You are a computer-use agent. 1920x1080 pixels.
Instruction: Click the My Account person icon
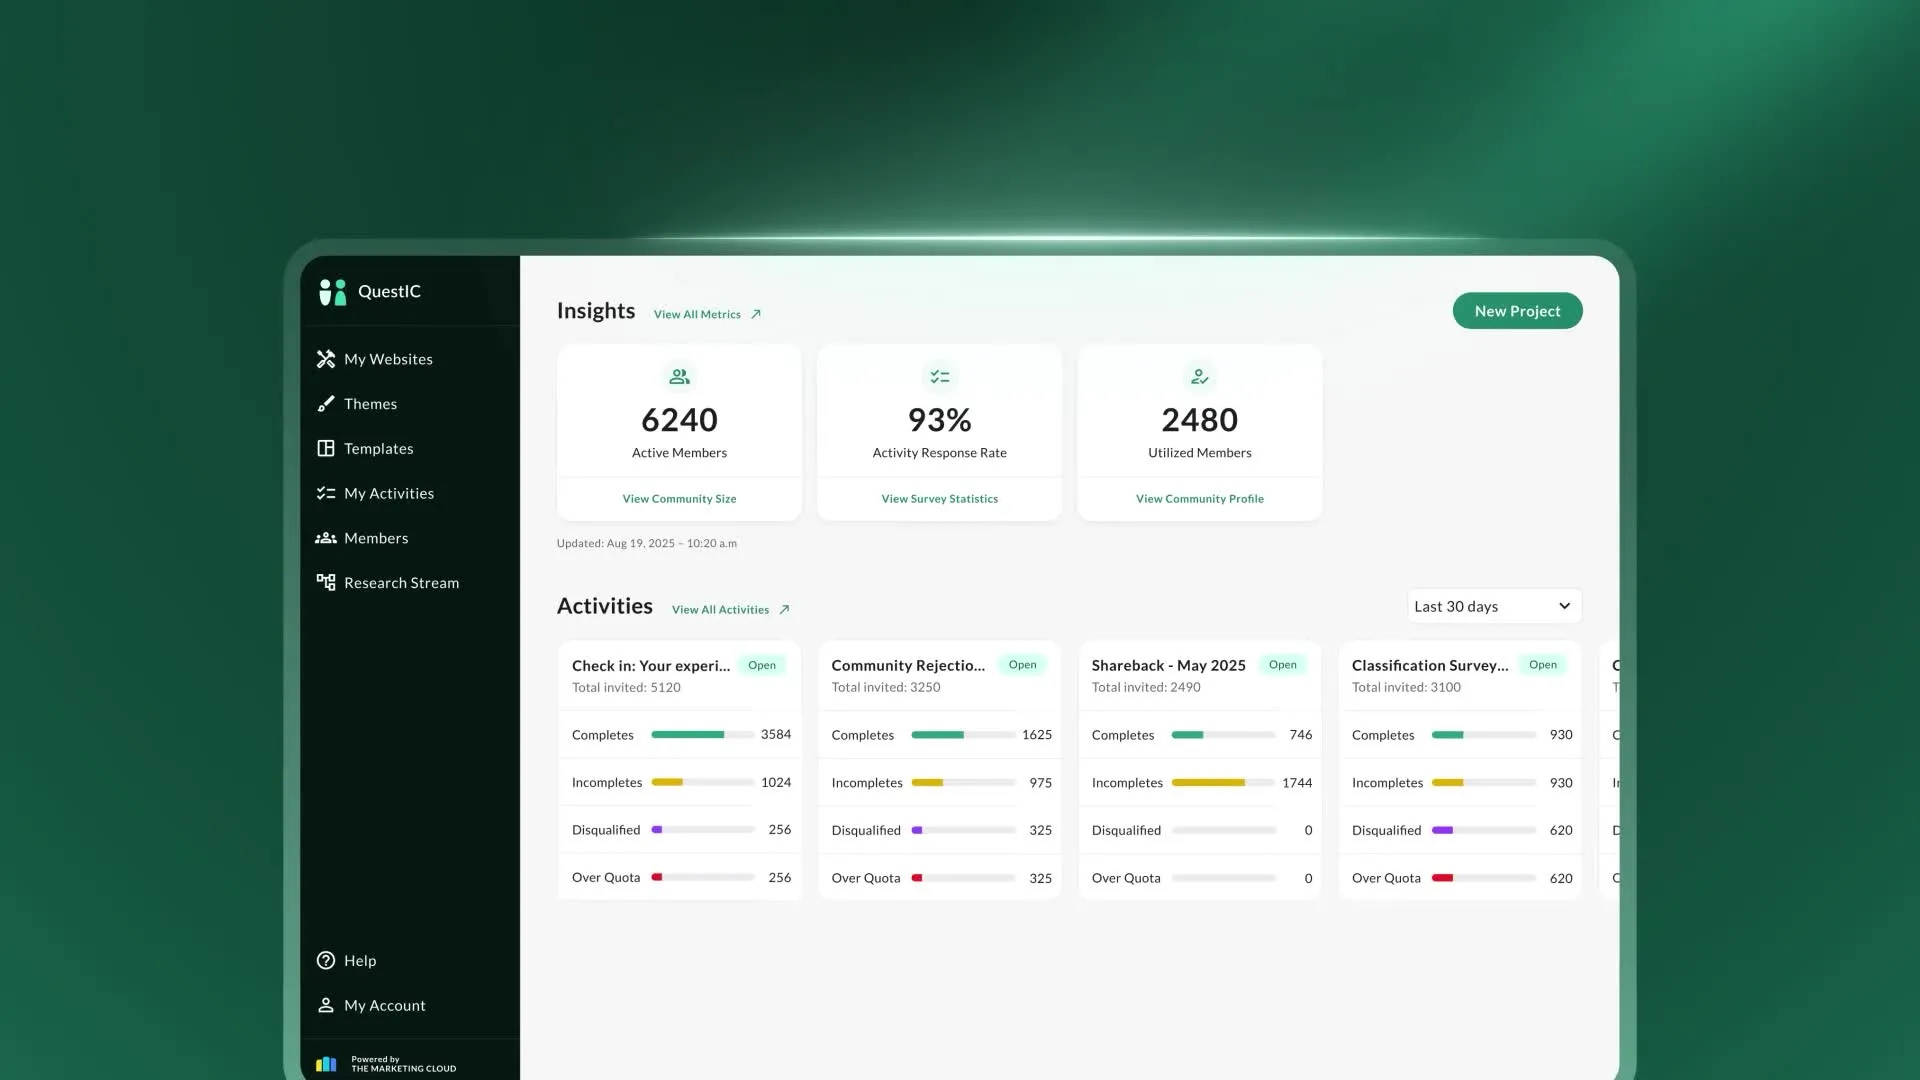326,1005
